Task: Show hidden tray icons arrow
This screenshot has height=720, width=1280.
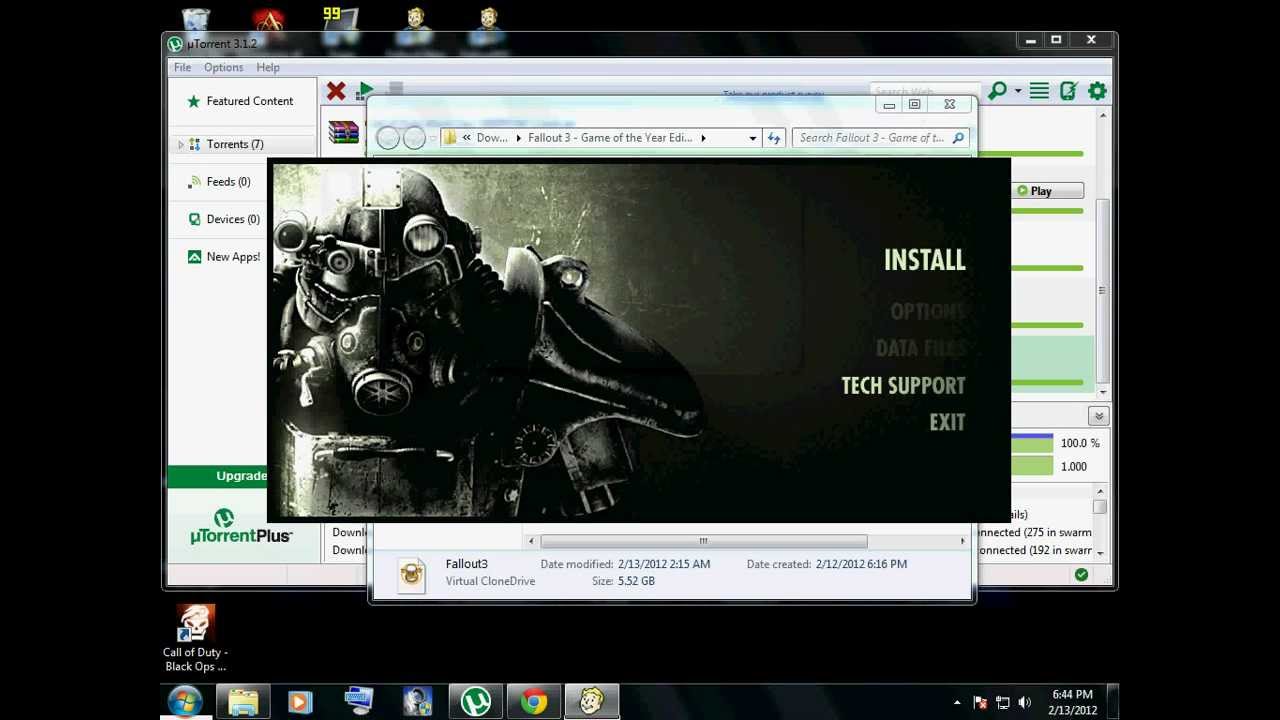Action: pyautogui.click(x=957, y=703)
